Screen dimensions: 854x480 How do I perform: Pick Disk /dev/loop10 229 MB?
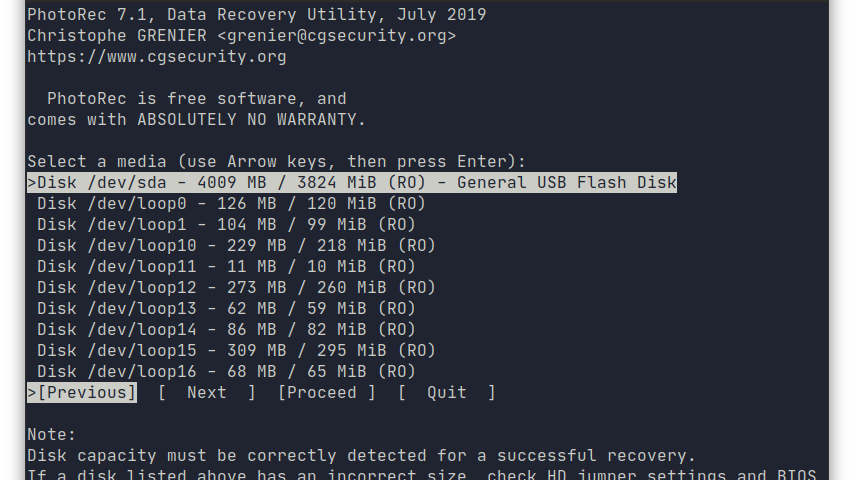pyautogui.click(x=236, y=246)
